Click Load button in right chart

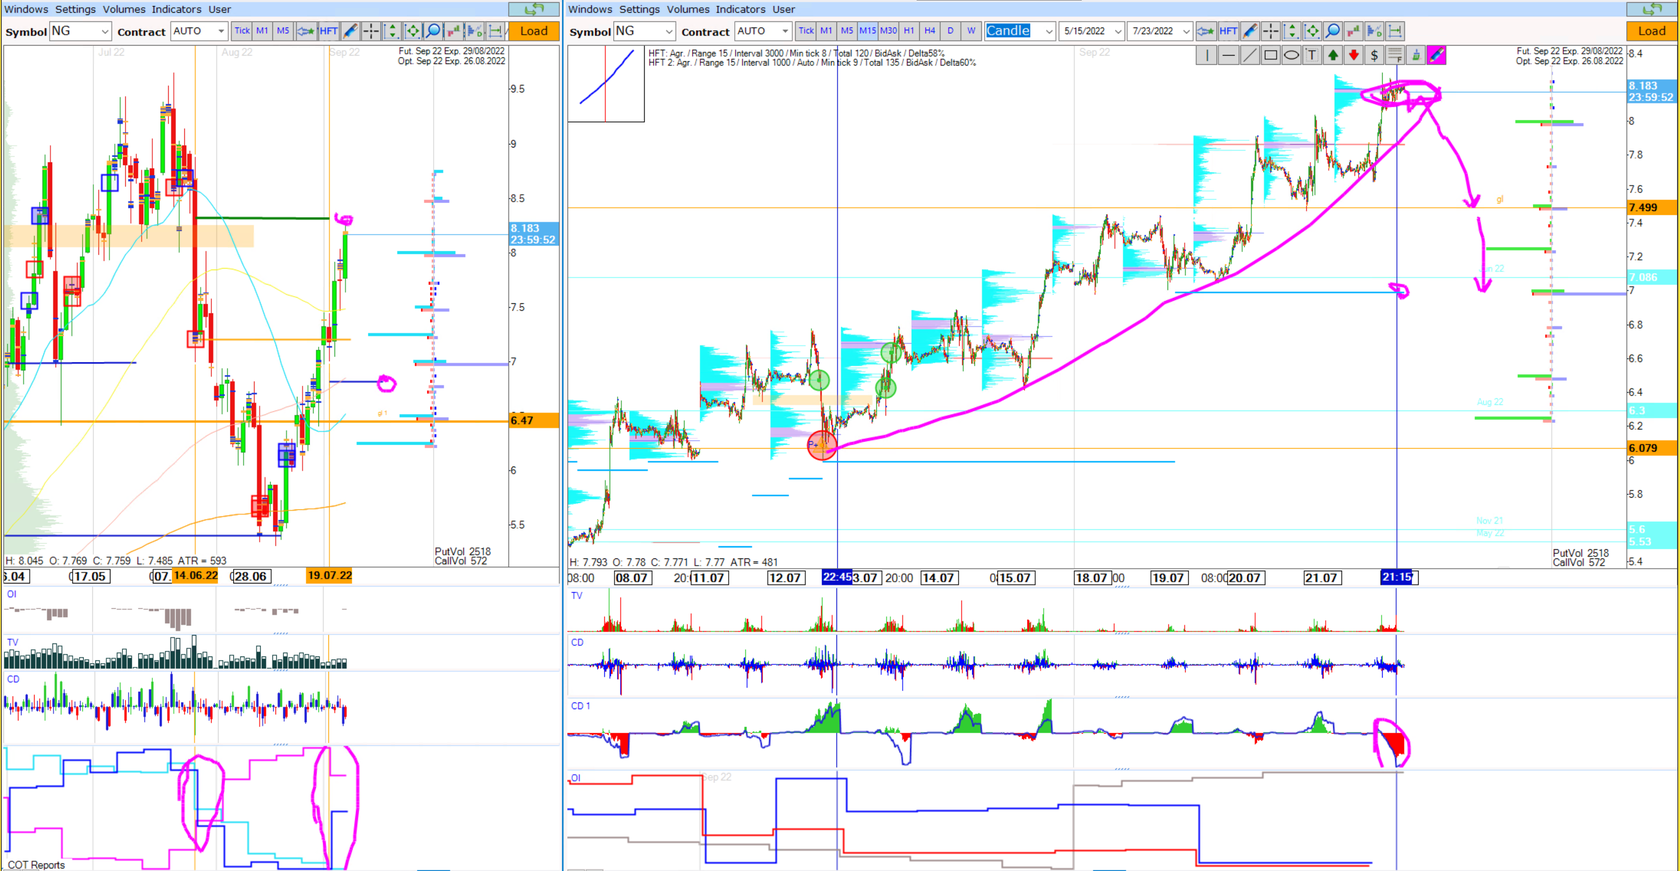1652,31
